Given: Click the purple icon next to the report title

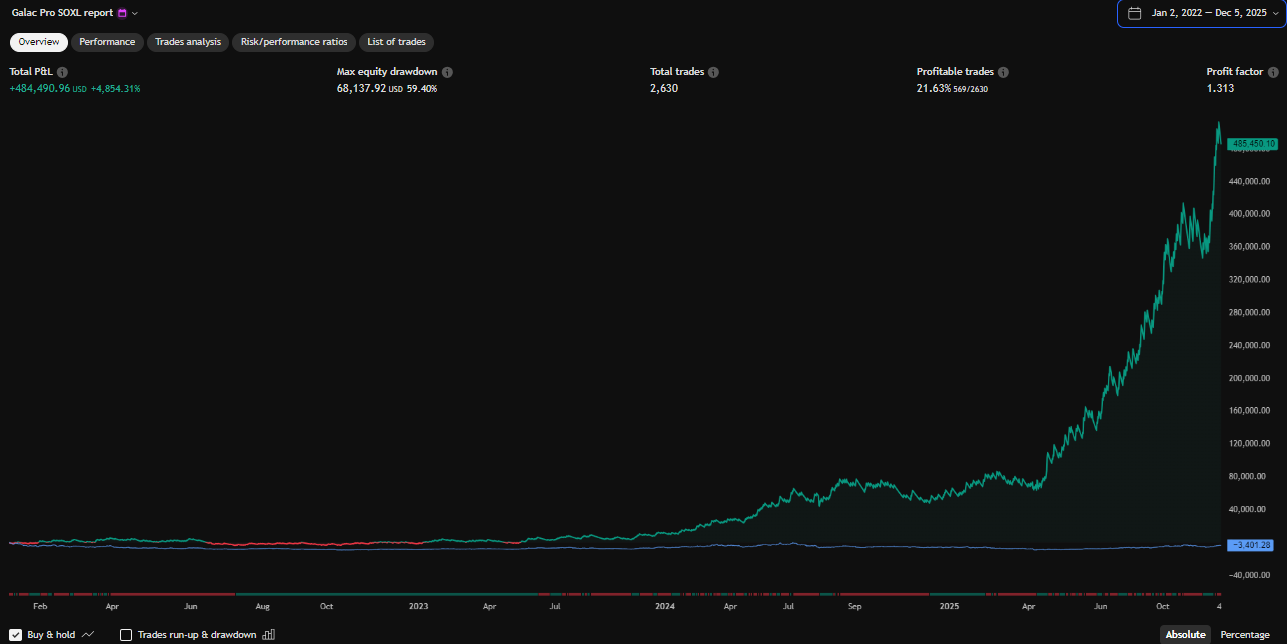Looking at the screenshot, I should pyautogui.click(x=122, y=13).
